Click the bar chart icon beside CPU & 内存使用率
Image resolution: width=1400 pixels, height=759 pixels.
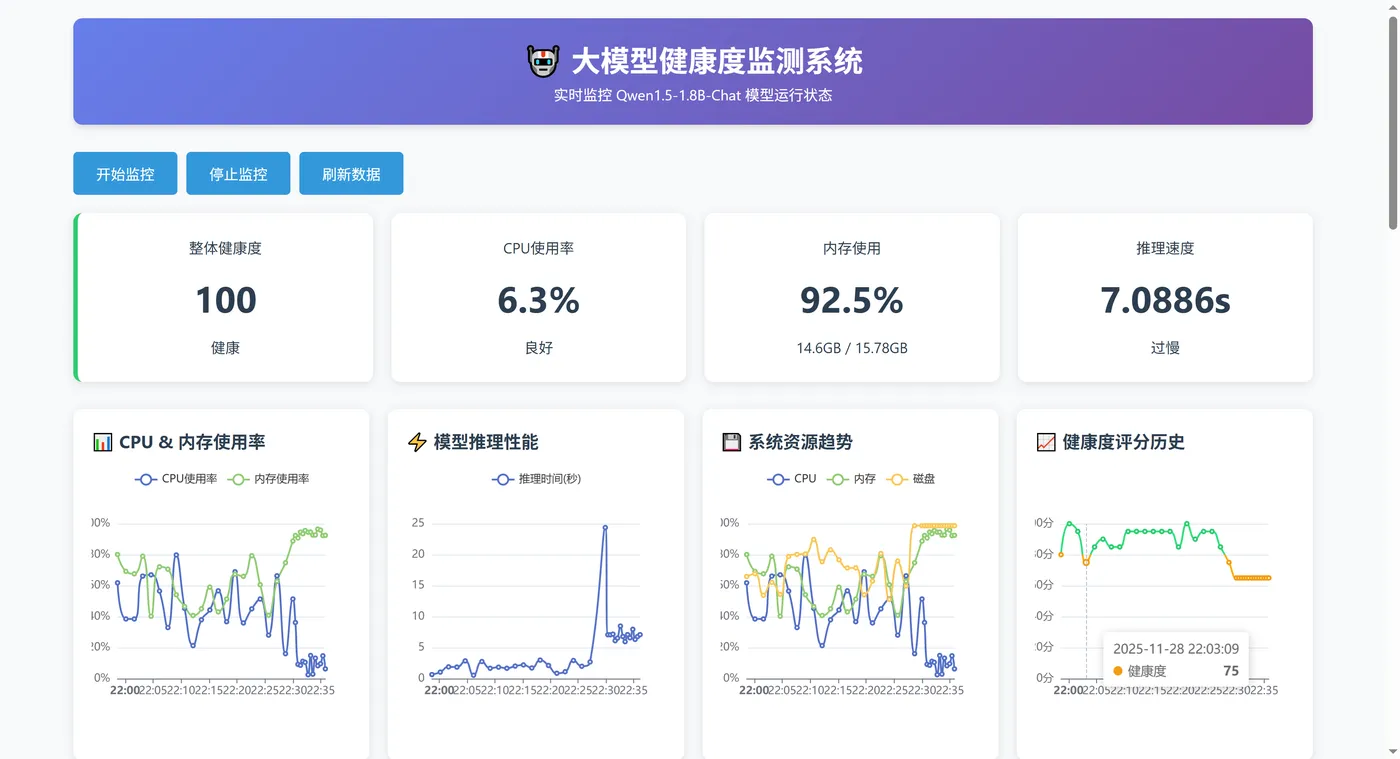(x=102, y=442)
